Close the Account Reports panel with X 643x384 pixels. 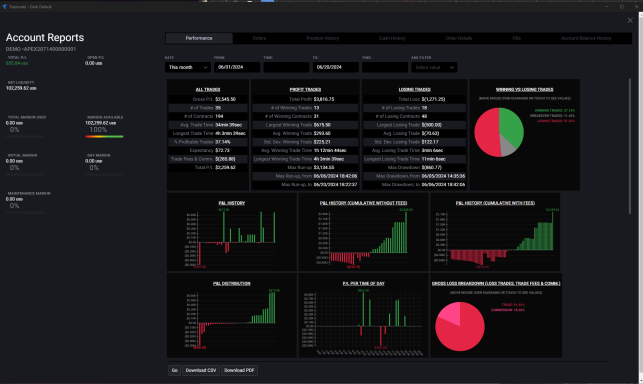point(630,21)
